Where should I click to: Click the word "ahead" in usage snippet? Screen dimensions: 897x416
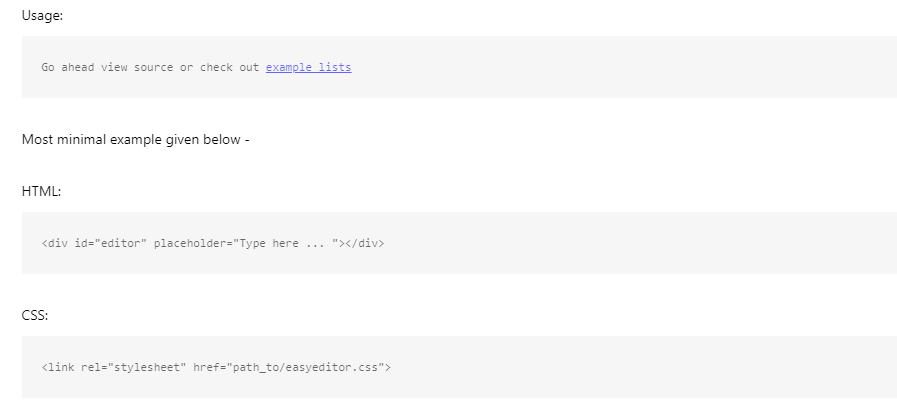click(x=77, y=67)
